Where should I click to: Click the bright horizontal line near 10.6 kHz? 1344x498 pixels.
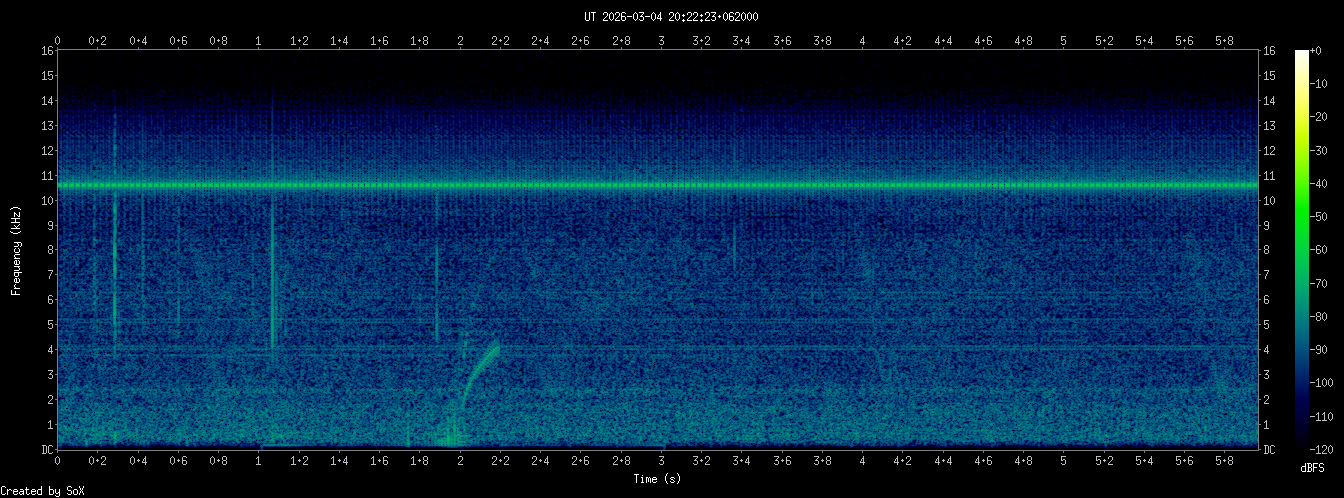click(x=660, y=186)
